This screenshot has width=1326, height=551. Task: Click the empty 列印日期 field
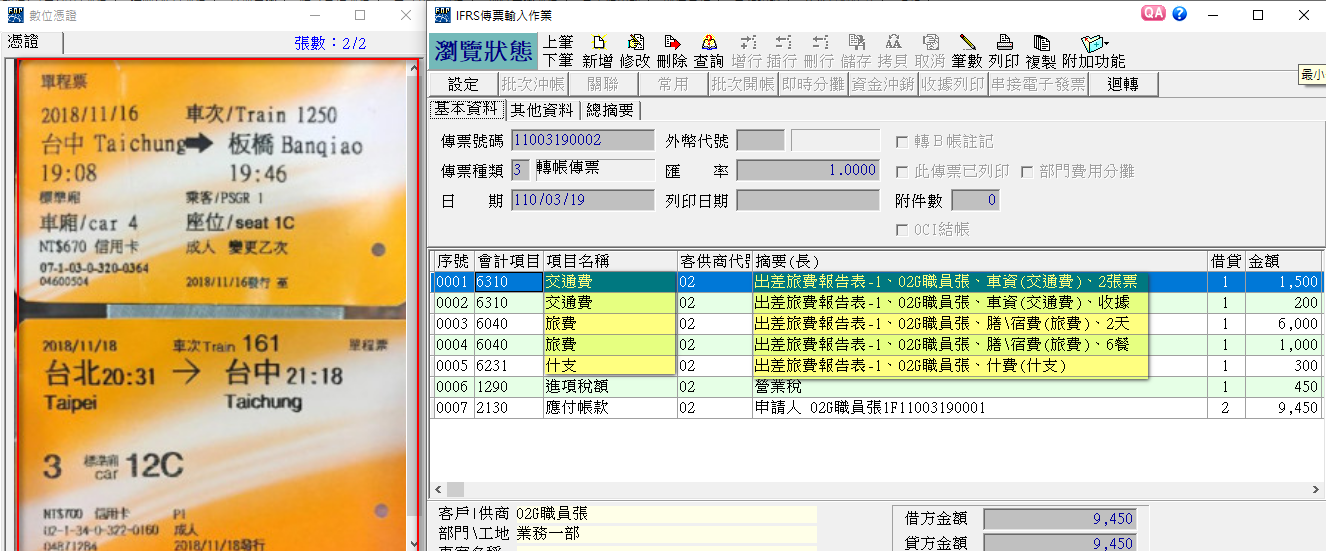808,200
